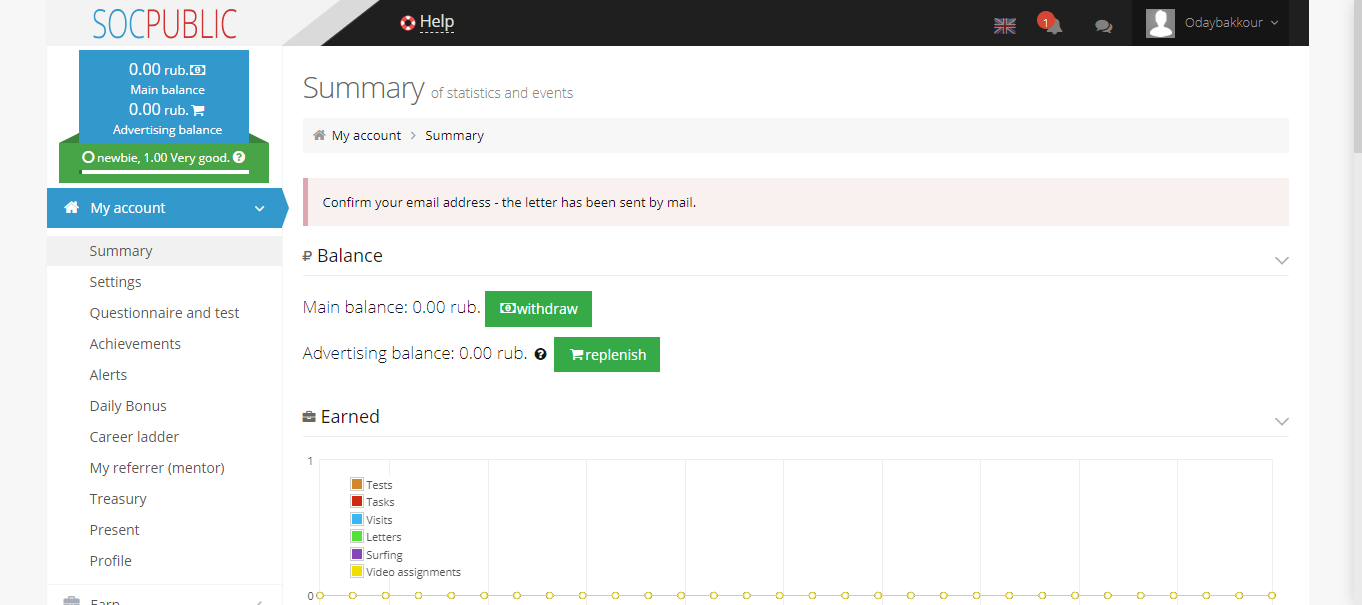Click the rating progress bar
1362x605 pixels.
point(164,172)
